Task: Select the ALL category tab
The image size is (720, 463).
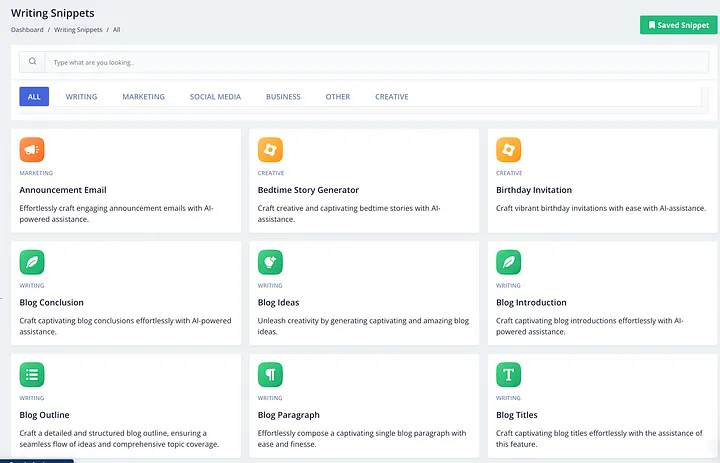Action: [x=34, y=96]
